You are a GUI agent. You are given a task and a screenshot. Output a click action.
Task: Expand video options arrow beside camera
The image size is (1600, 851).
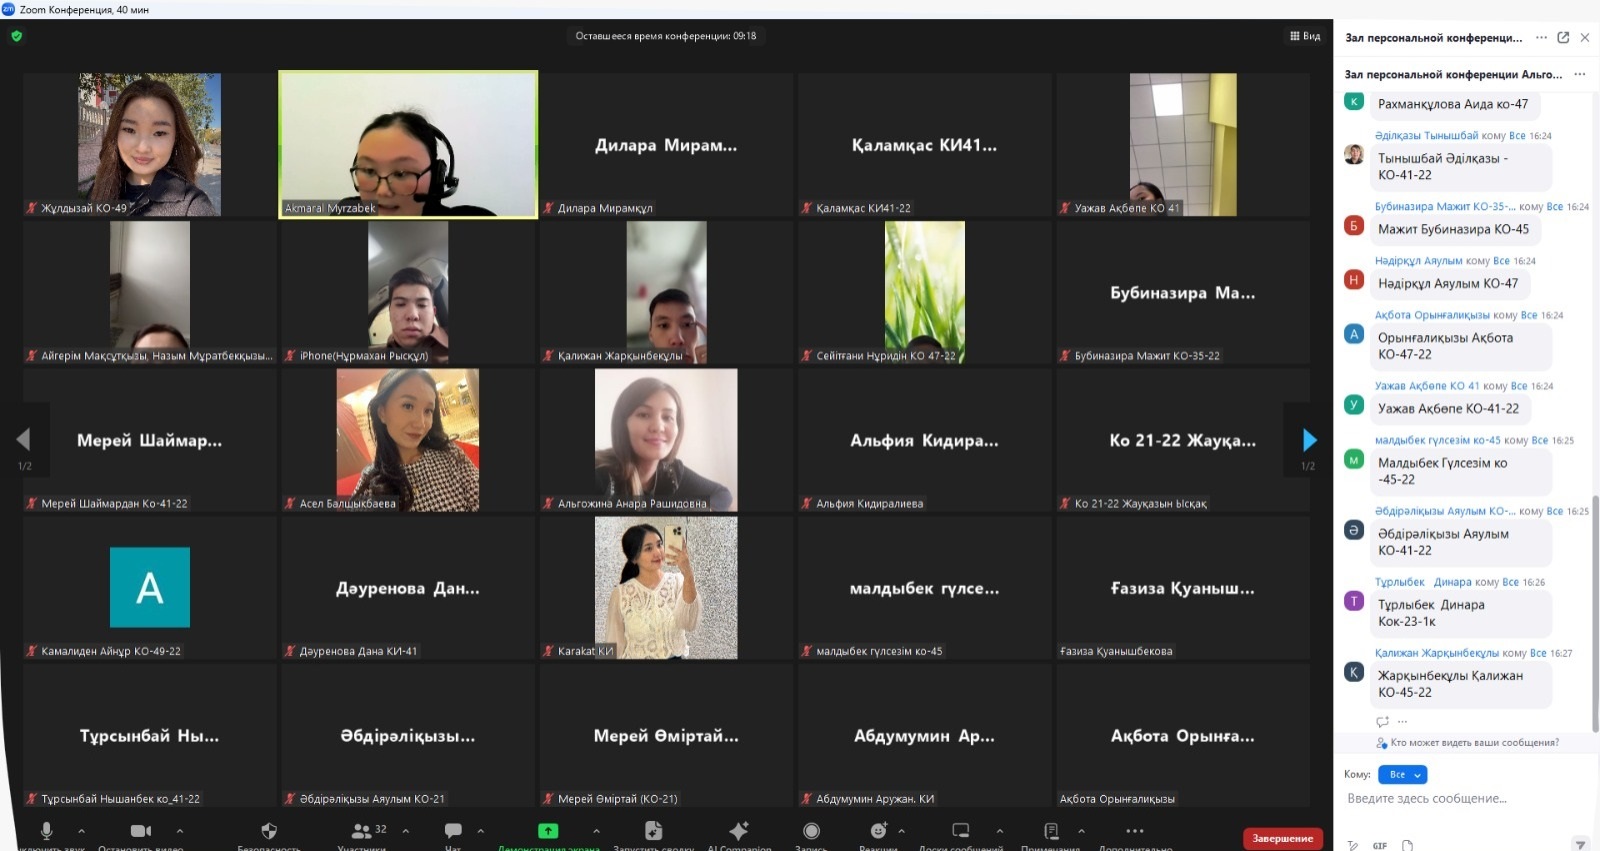coord(180,831)
